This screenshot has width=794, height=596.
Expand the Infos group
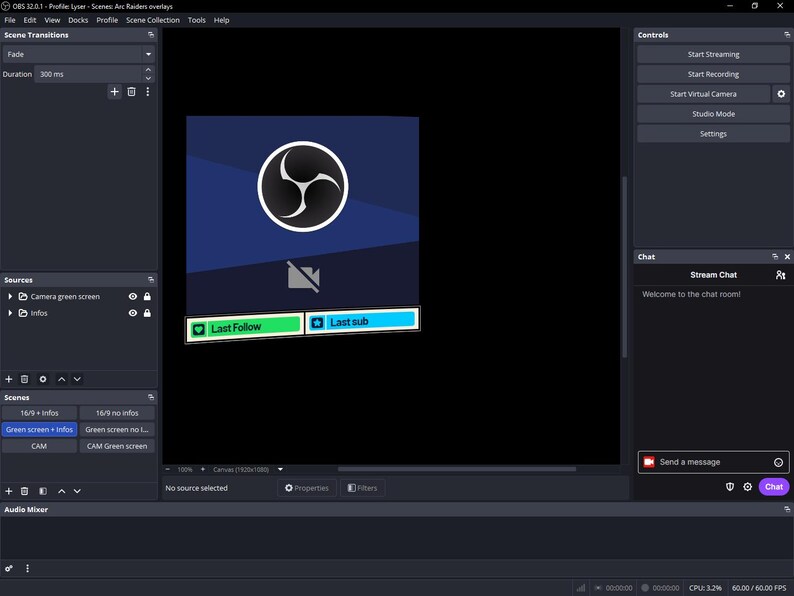click(10, 313)
